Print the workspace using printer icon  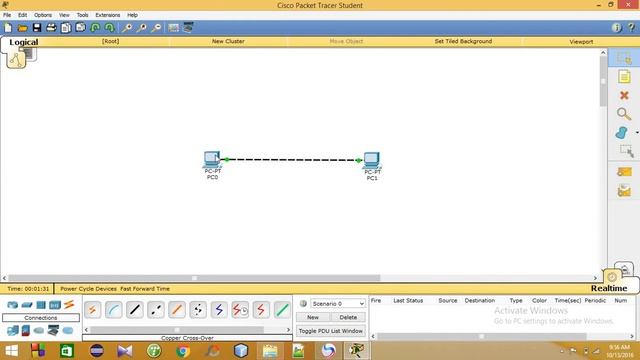click(51, 28)
